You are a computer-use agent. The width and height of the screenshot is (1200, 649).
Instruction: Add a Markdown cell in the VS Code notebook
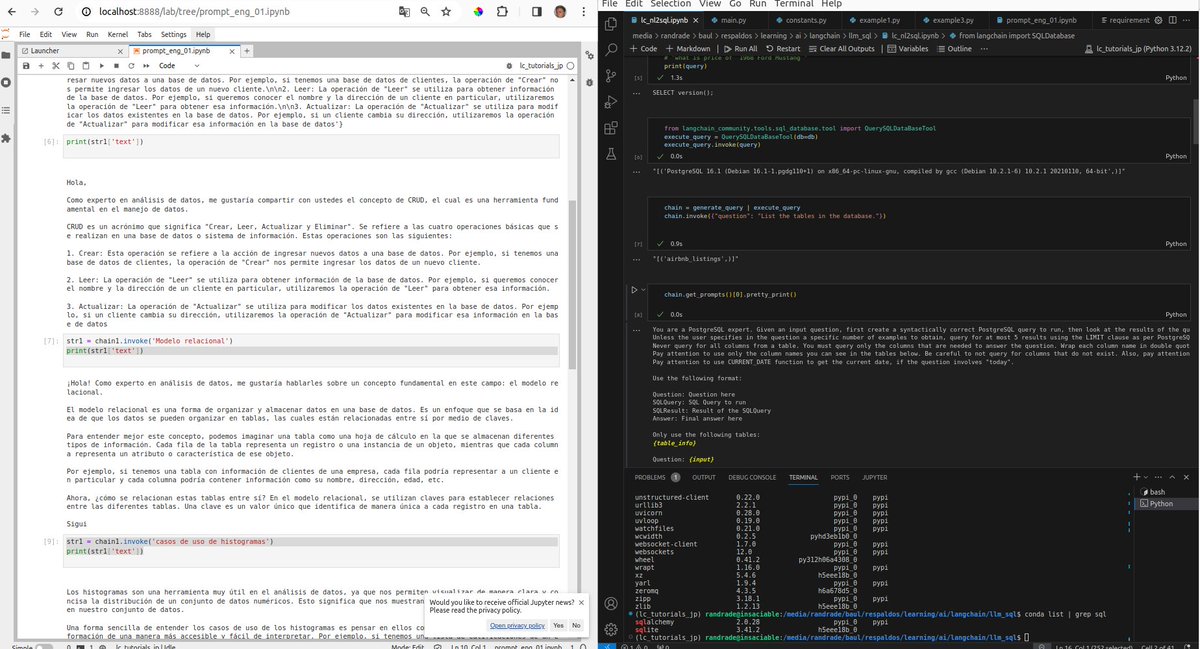[x=688, y=48]
